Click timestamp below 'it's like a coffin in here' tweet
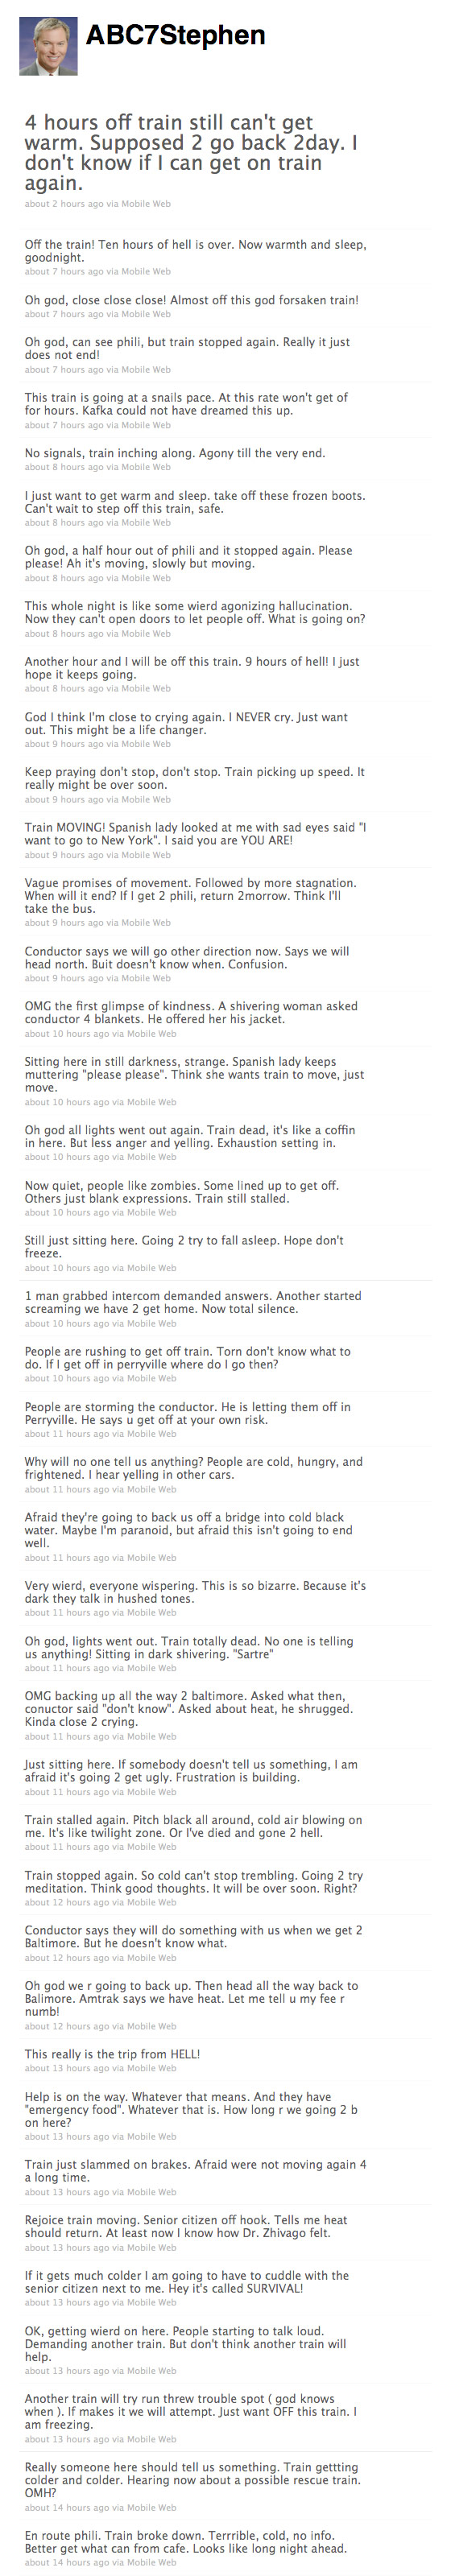451x2576 pixels. pyautogui.click(x=67, y=1157)
